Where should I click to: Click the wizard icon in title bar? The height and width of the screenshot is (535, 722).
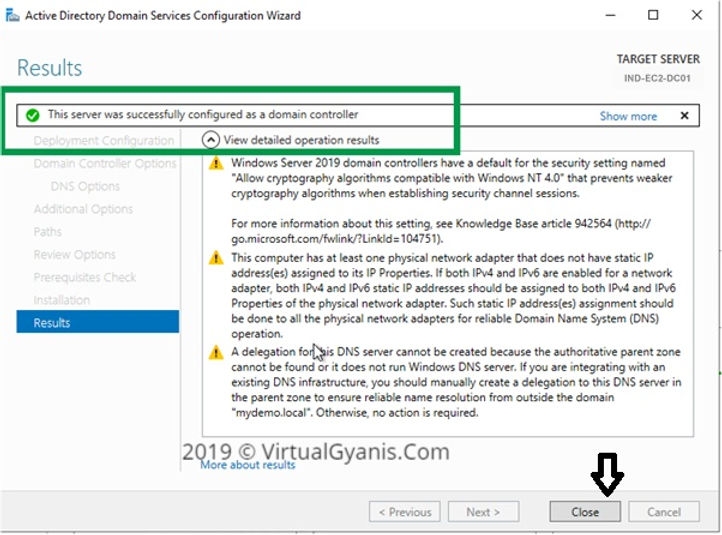pos(11,15)
